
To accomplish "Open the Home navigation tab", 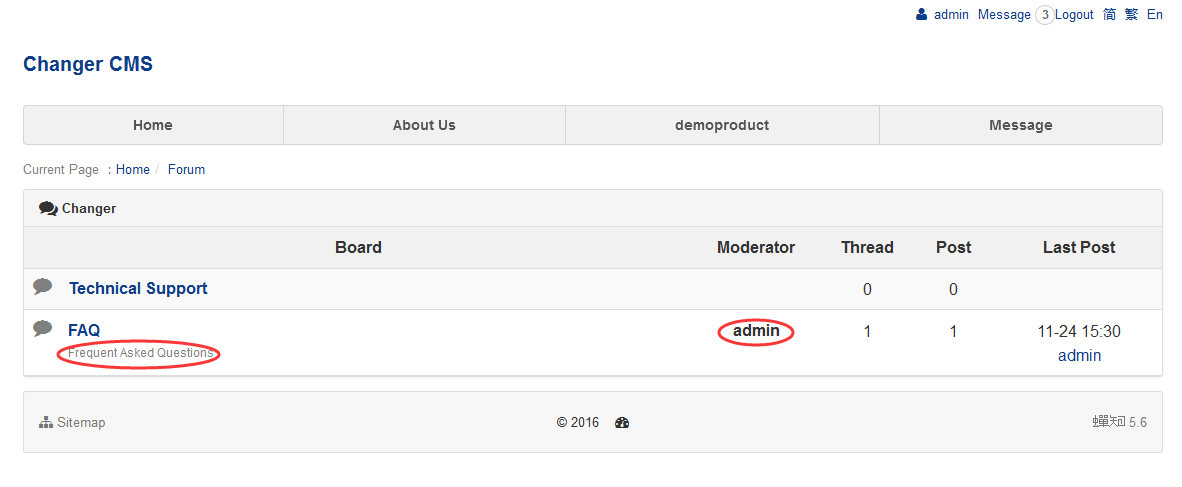I will tap(153, 125).
